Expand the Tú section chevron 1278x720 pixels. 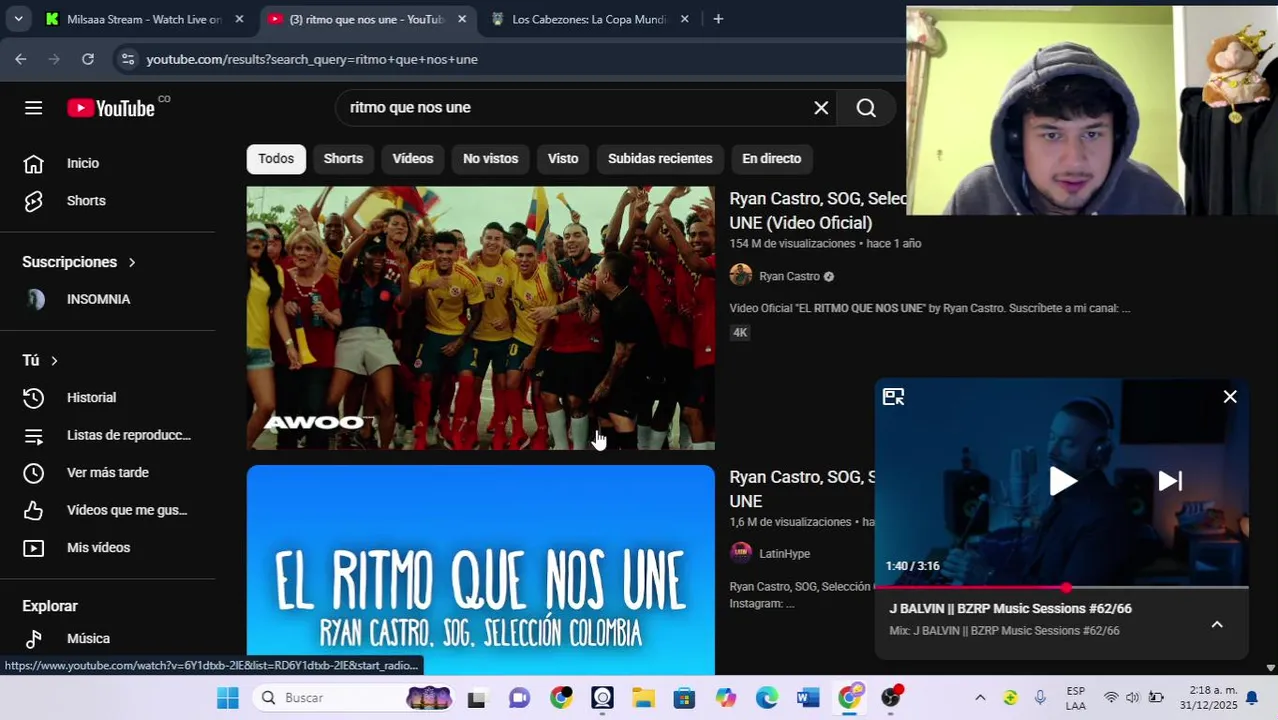pyautogui.click(x=54, y=360)
